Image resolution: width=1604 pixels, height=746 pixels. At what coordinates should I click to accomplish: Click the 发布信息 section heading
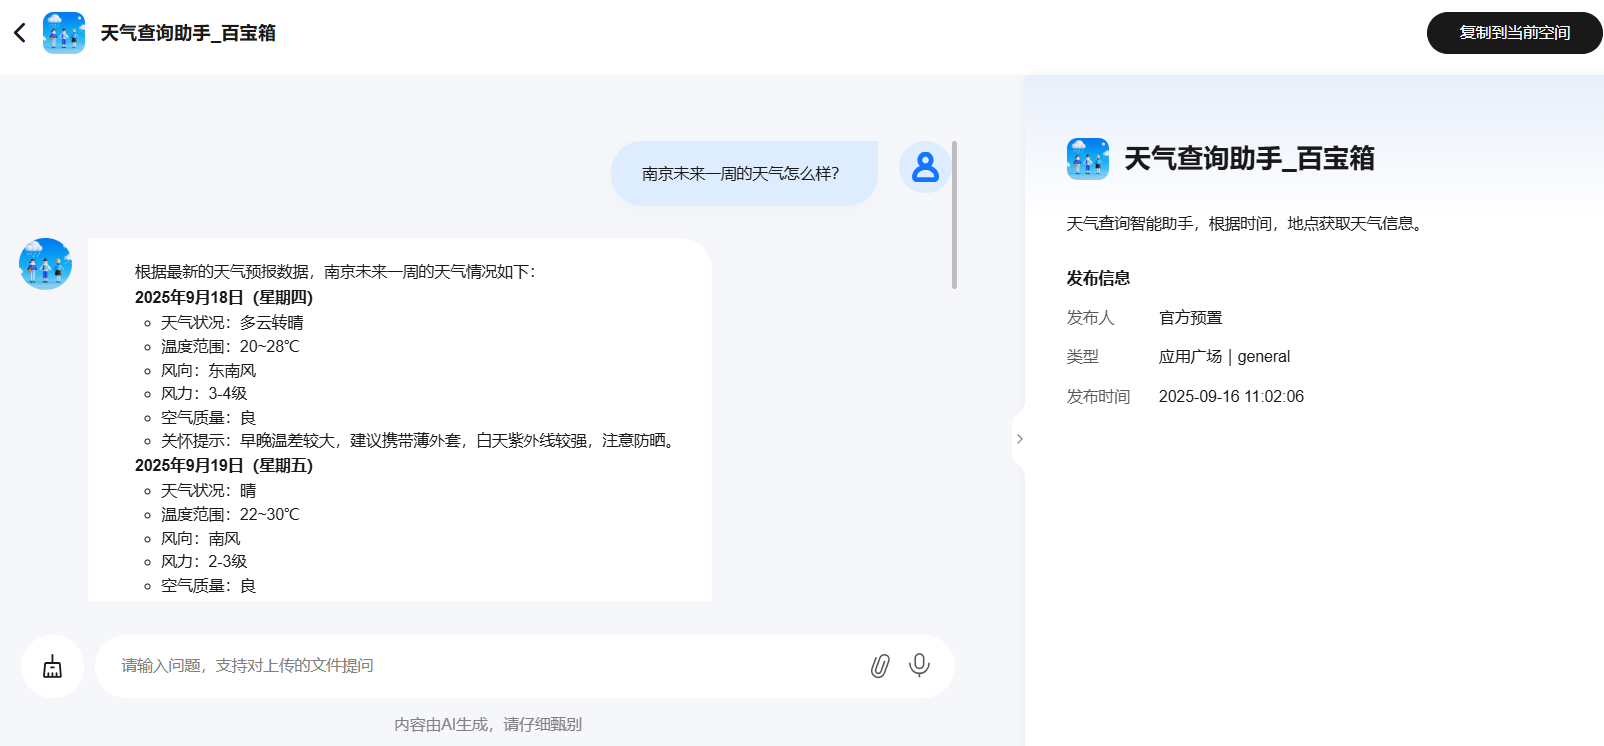1098,278
